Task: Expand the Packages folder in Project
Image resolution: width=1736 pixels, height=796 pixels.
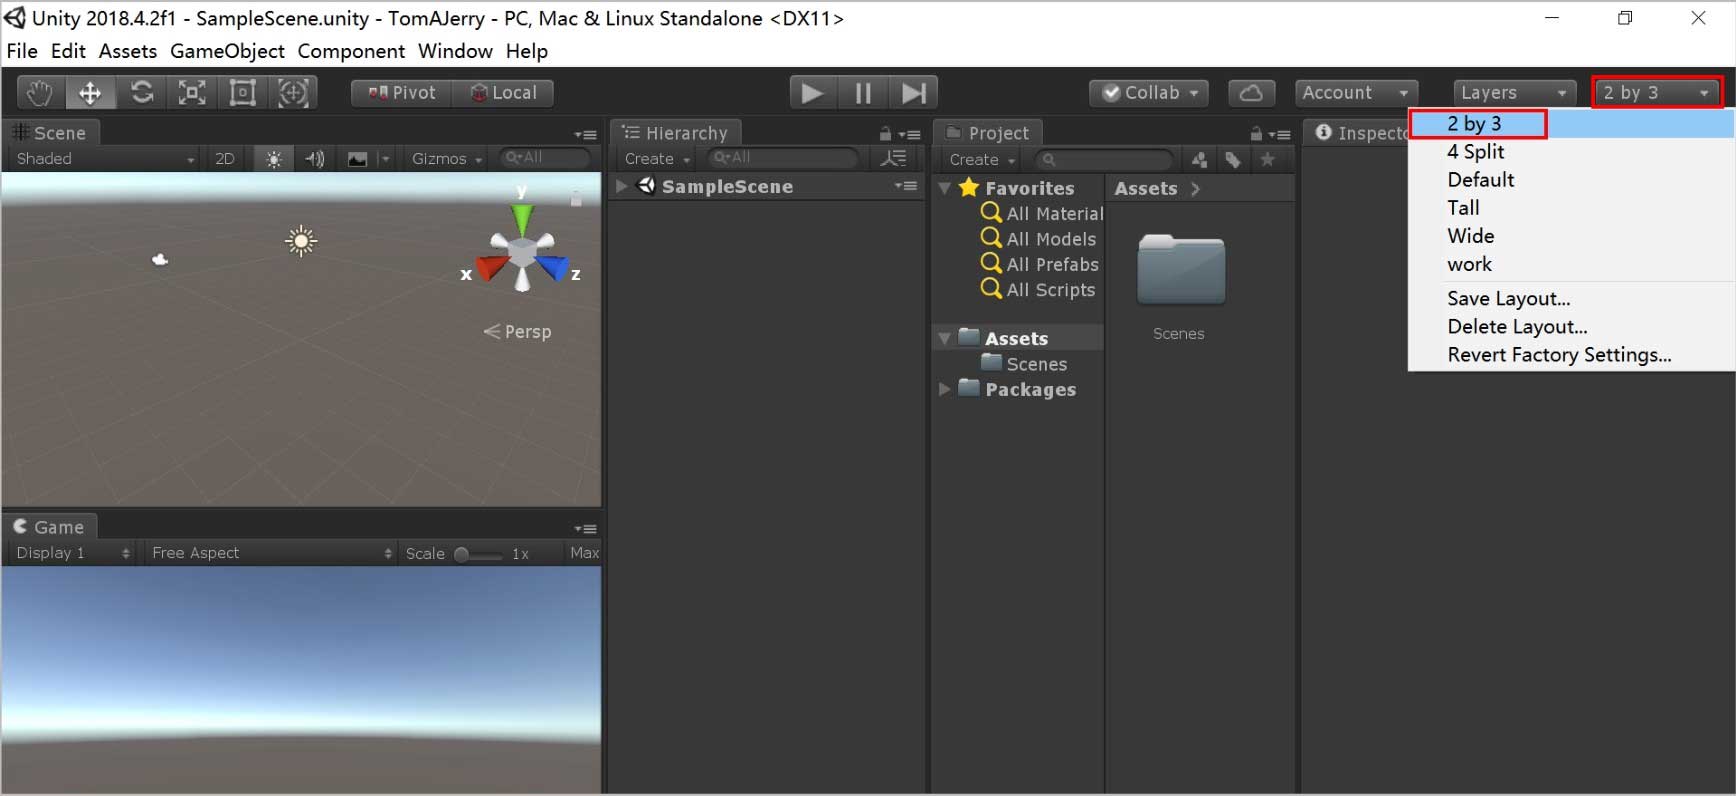Action: click(945, 389)
